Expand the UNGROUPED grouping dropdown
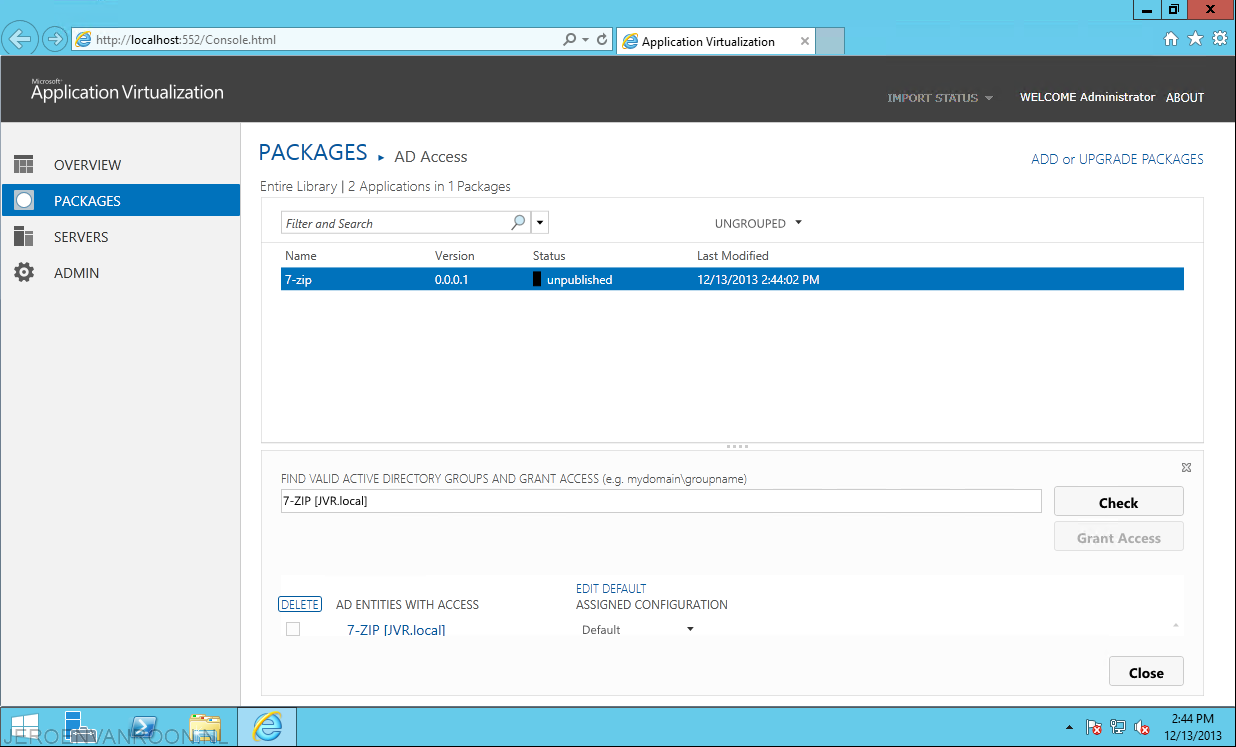 click(758, 223)
